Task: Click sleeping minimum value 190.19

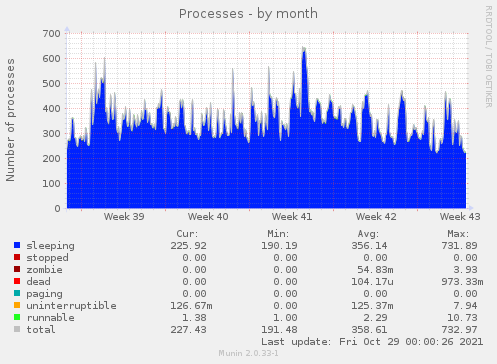Action: click(x=279, y=246)
